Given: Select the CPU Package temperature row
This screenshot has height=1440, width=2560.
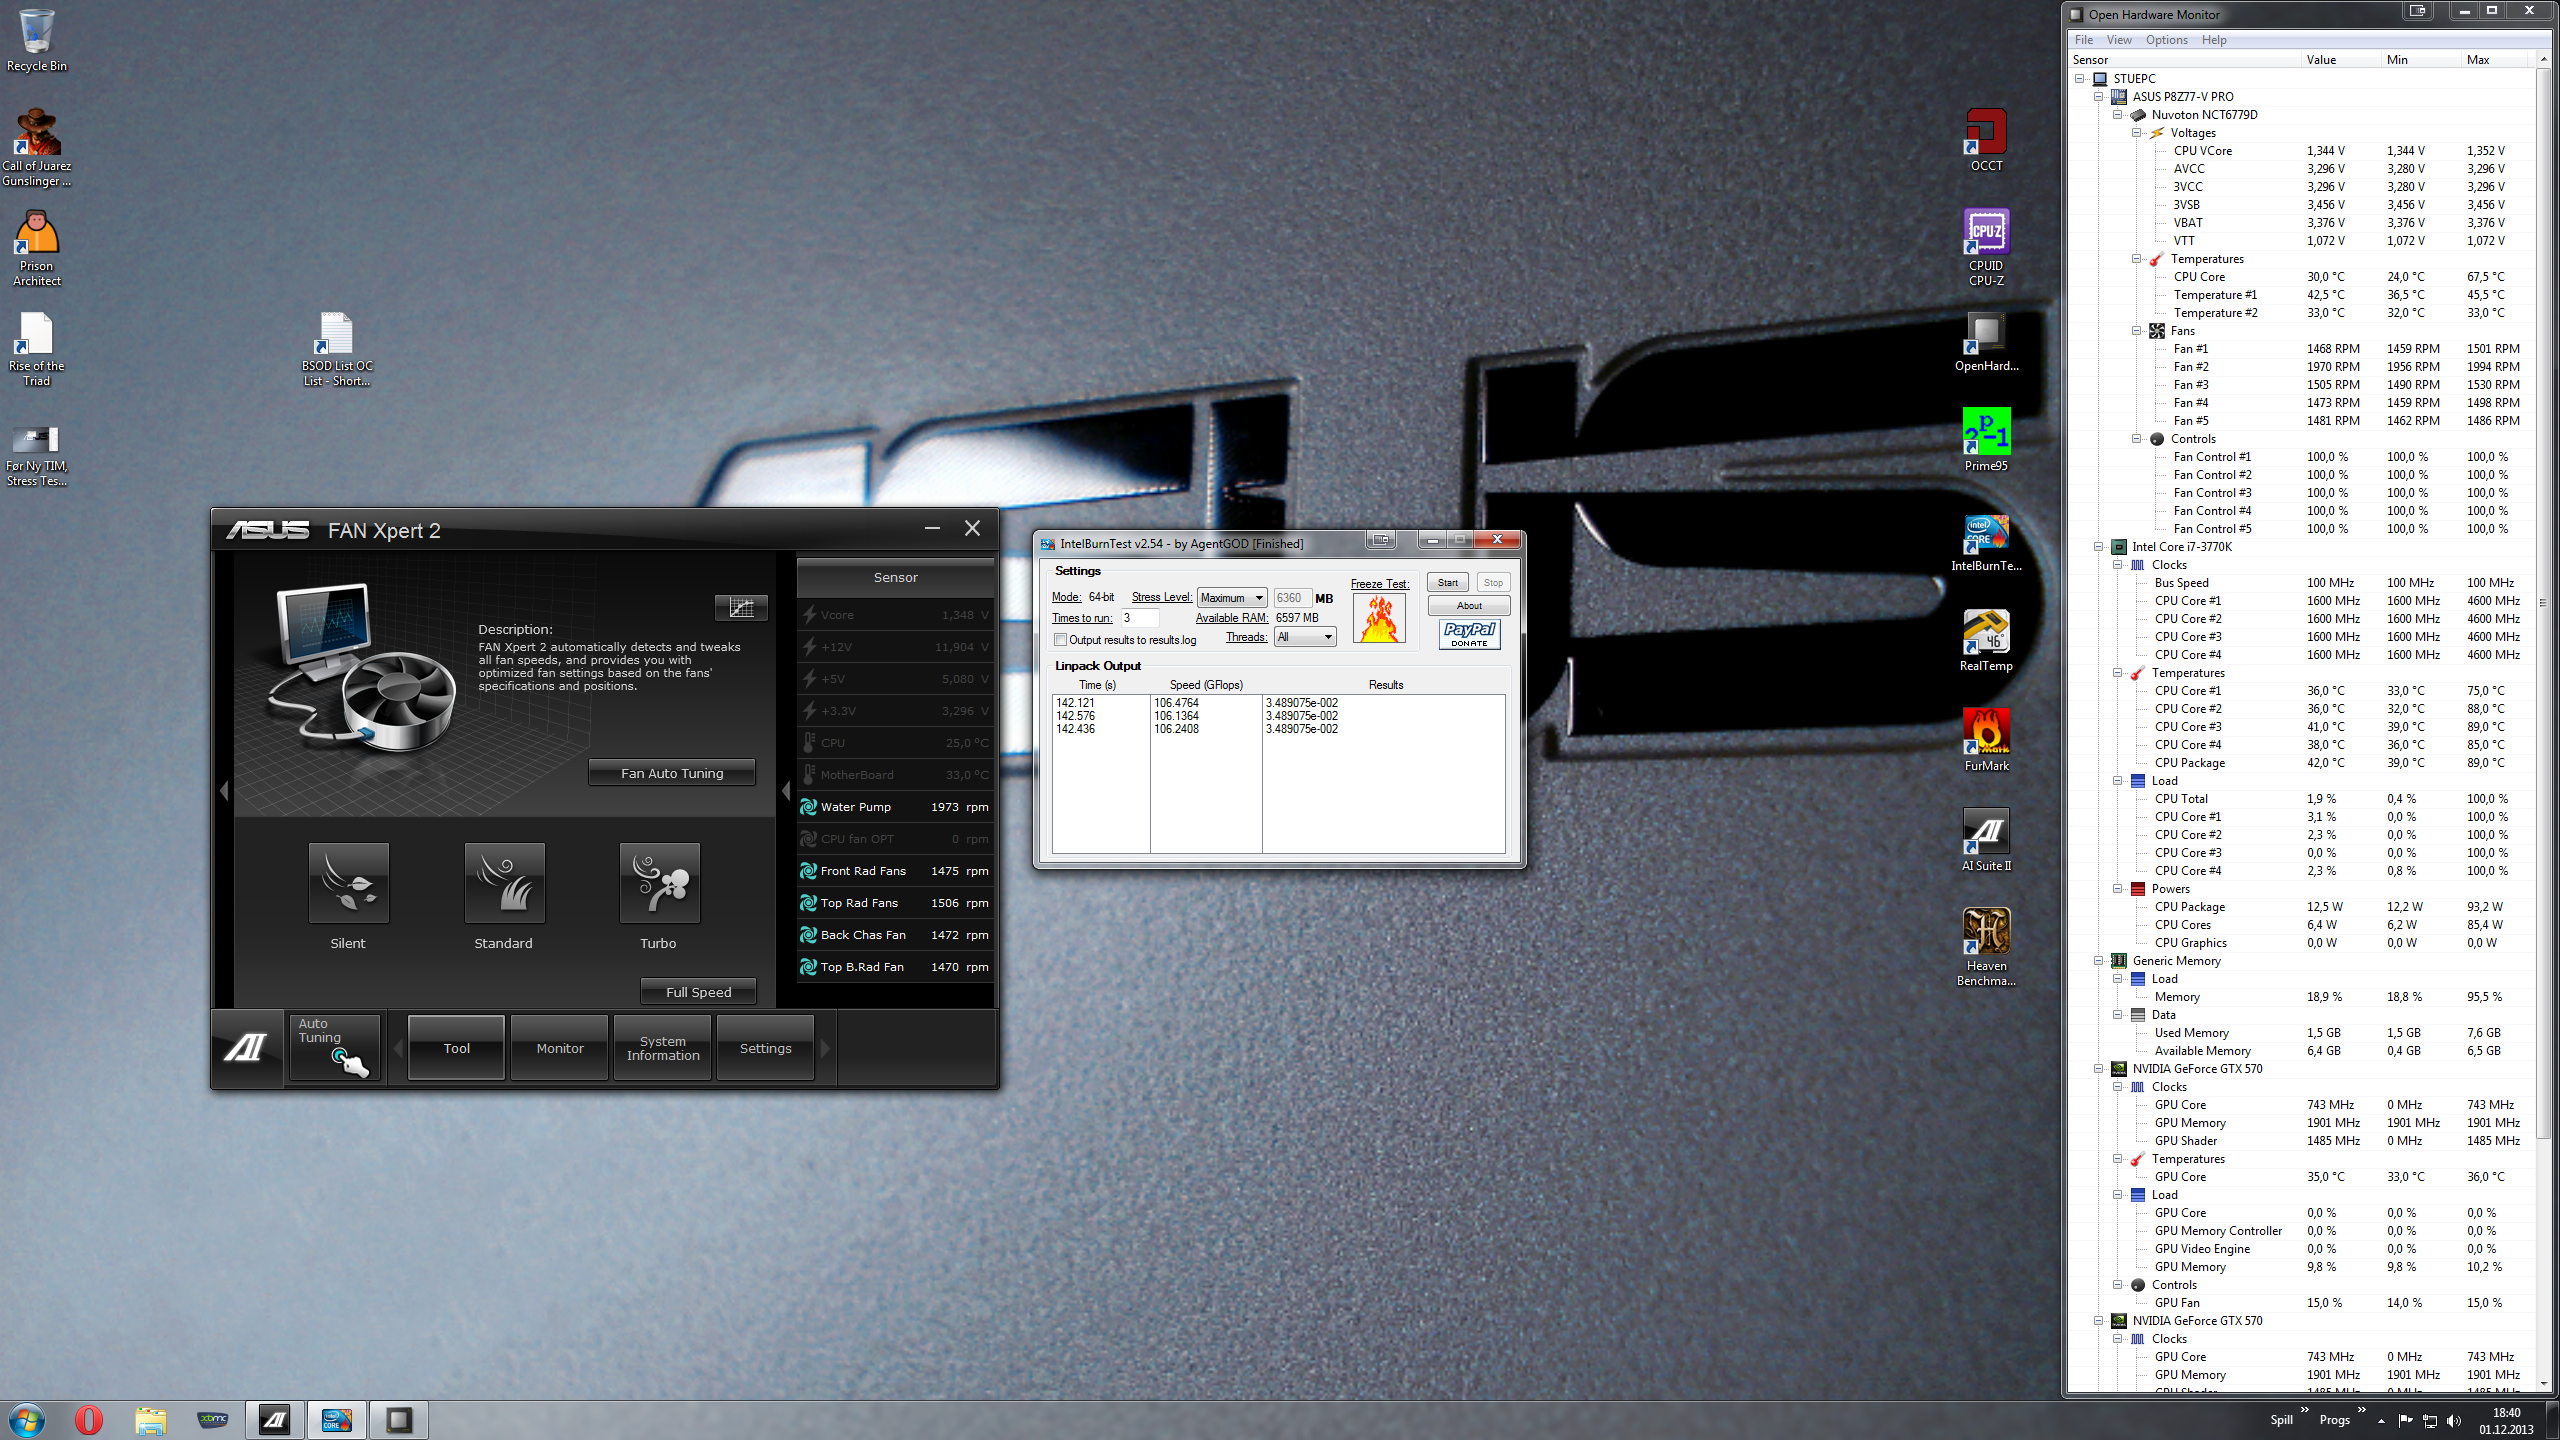Looking at the screenshot, I should tap(2301, 762).
